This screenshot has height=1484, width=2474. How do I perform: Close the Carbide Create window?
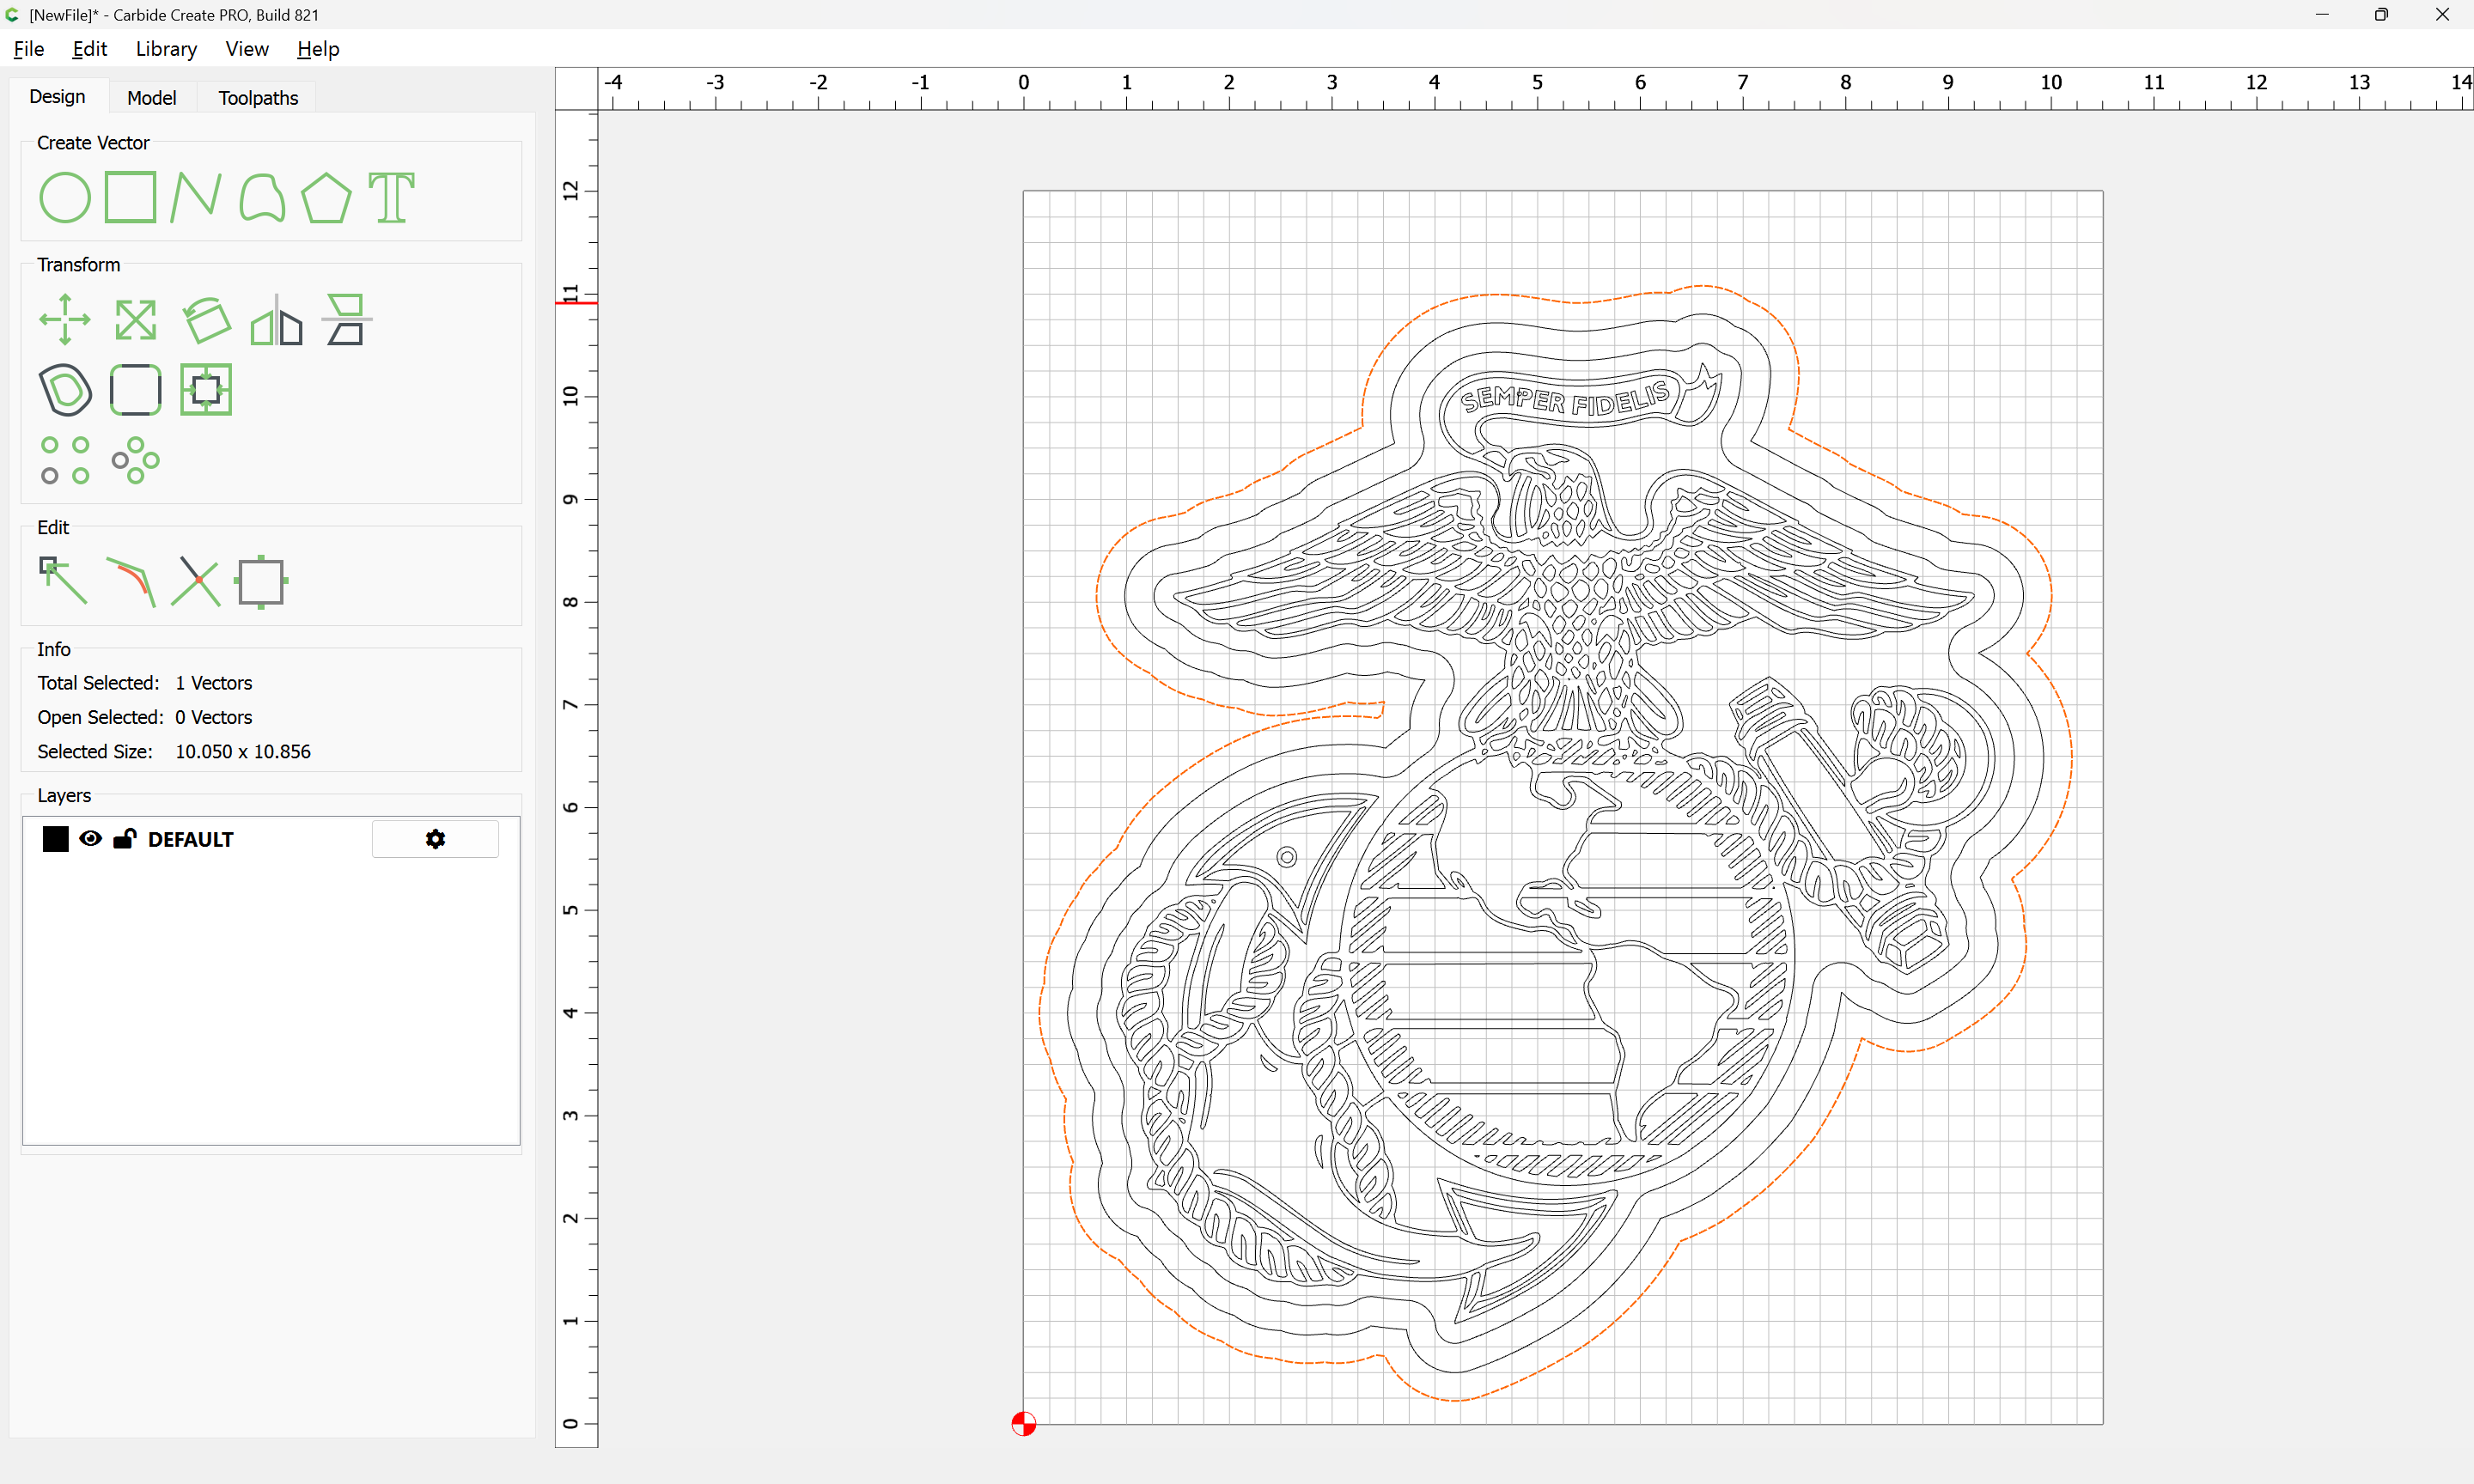2442,15
